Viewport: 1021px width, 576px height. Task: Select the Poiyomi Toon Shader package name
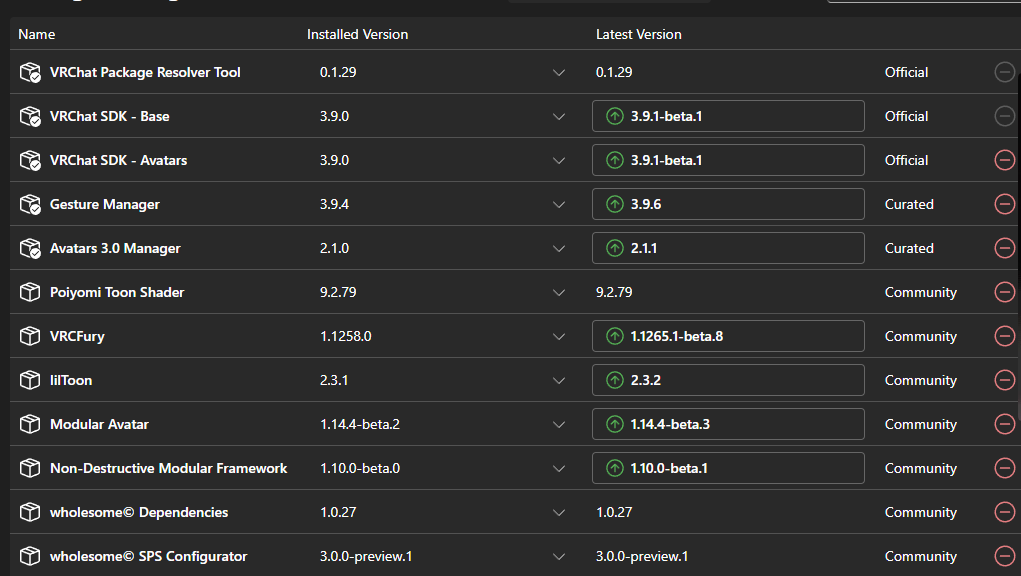coord(117,292)
